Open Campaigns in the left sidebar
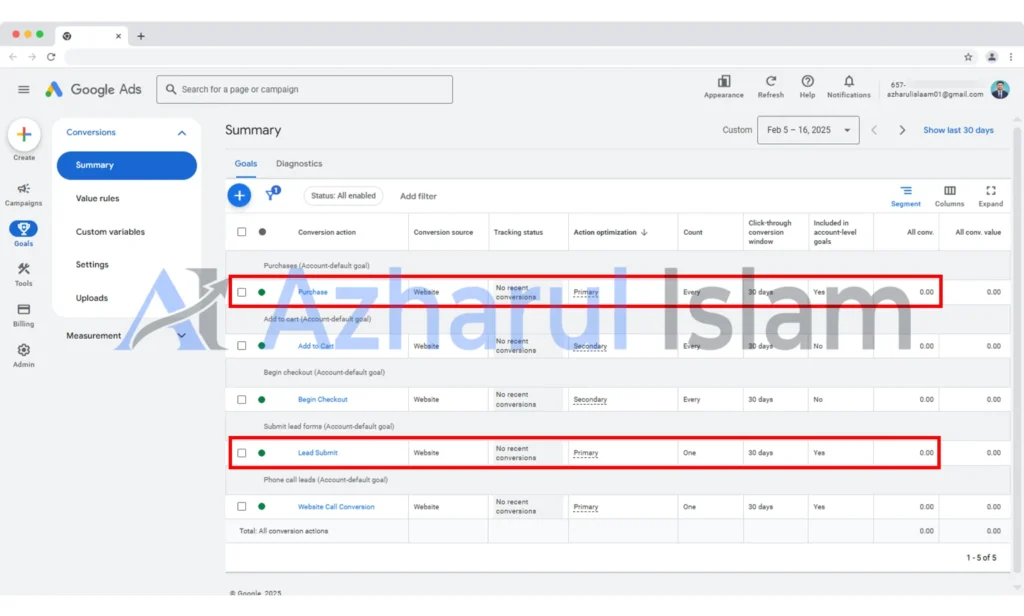1024x616 pixels. click(24, 194)
